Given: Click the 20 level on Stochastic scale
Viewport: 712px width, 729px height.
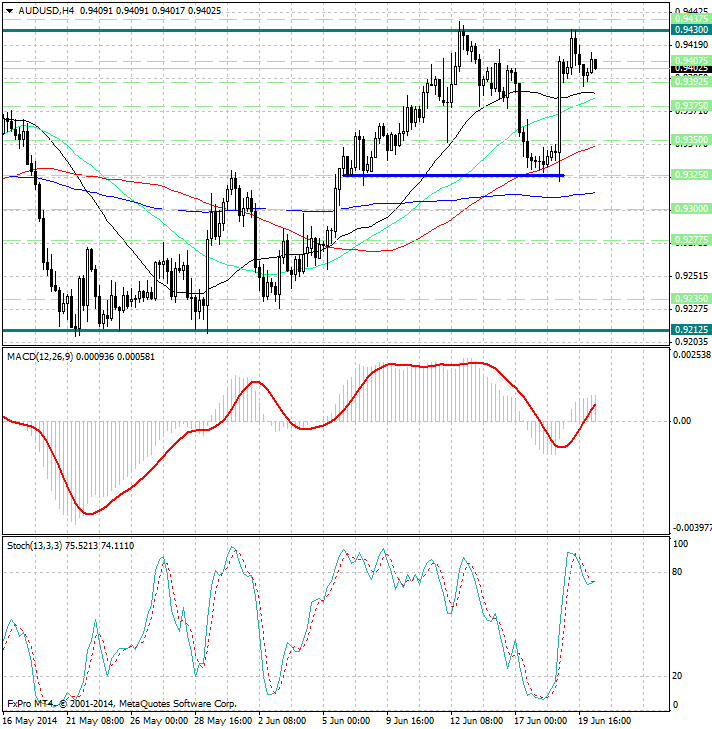Looking at the screenshot, I should point(678,676).
